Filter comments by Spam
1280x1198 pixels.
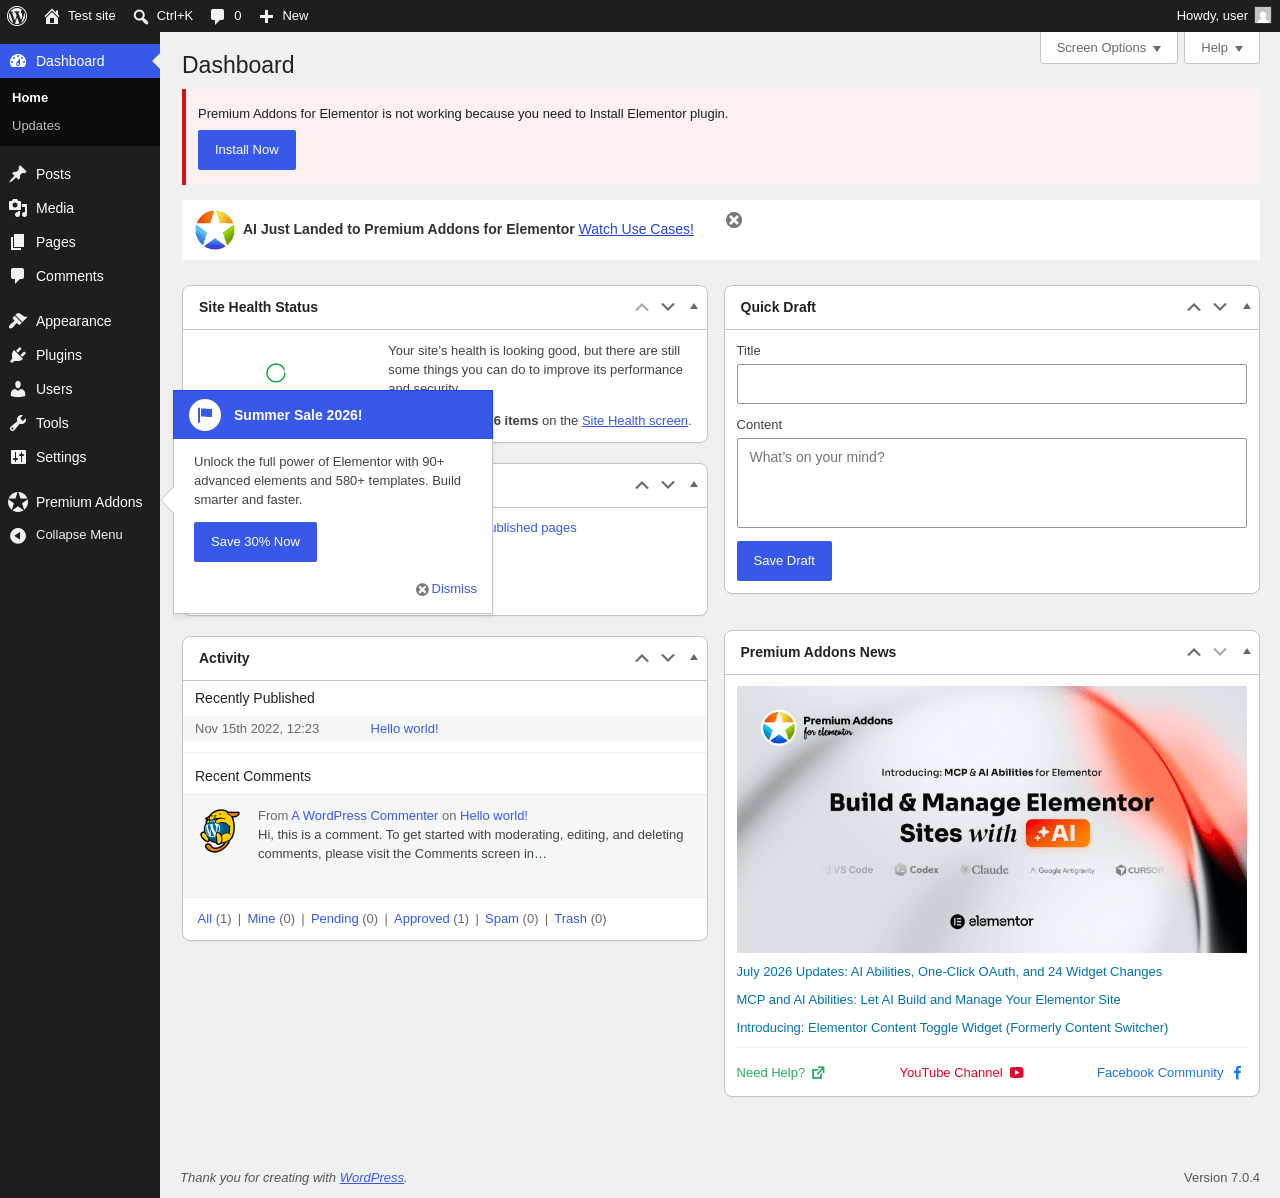point(502,919)
